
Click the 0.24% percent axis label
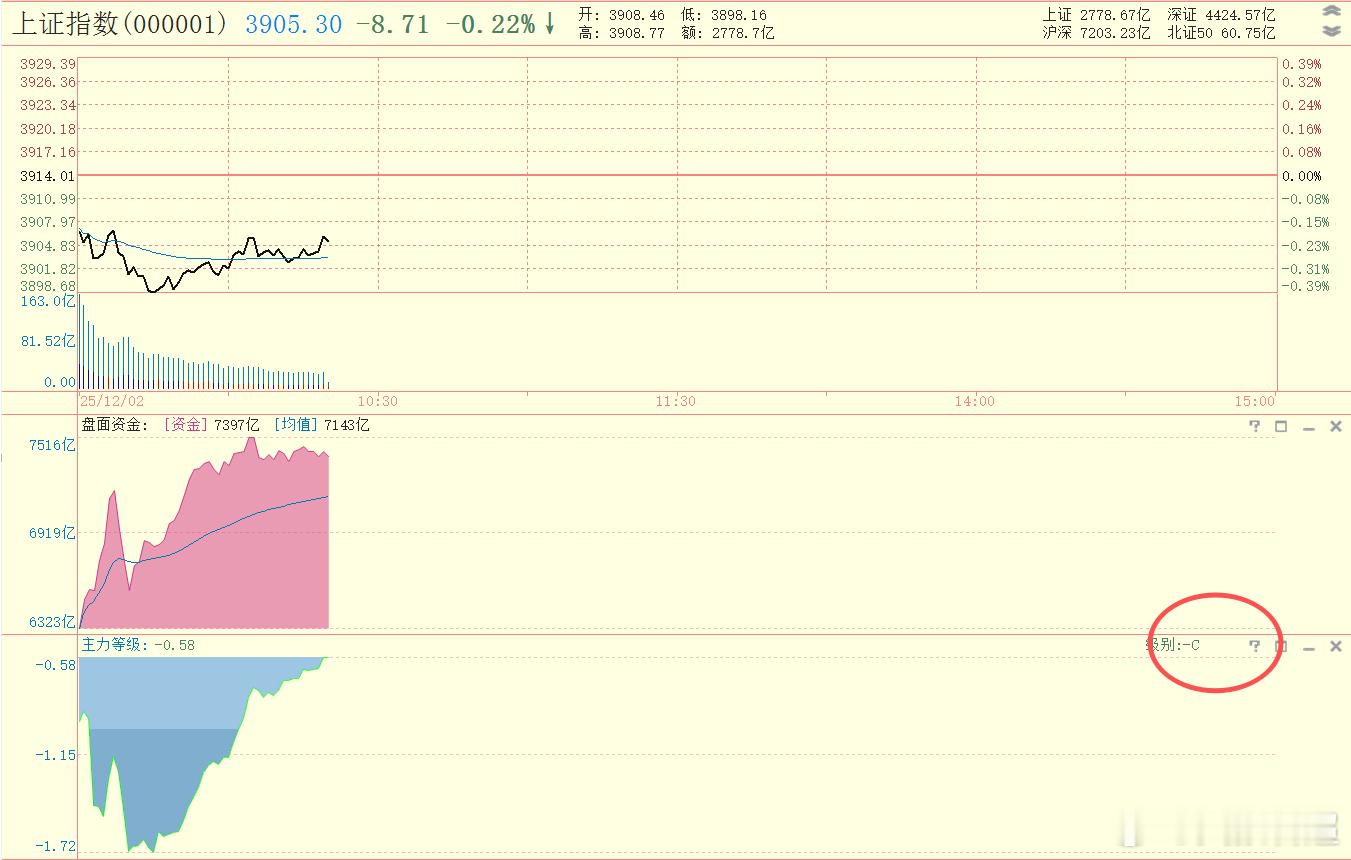(x=1303, y=105)
